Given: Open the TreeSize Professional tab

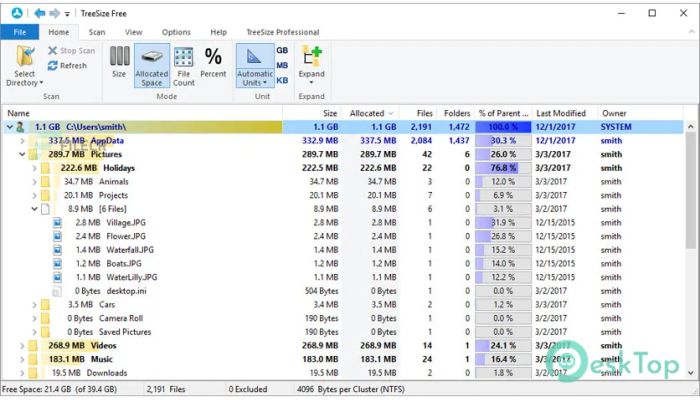Looking at the screenshot, I should pyautogui.click(x=283, y=32).
